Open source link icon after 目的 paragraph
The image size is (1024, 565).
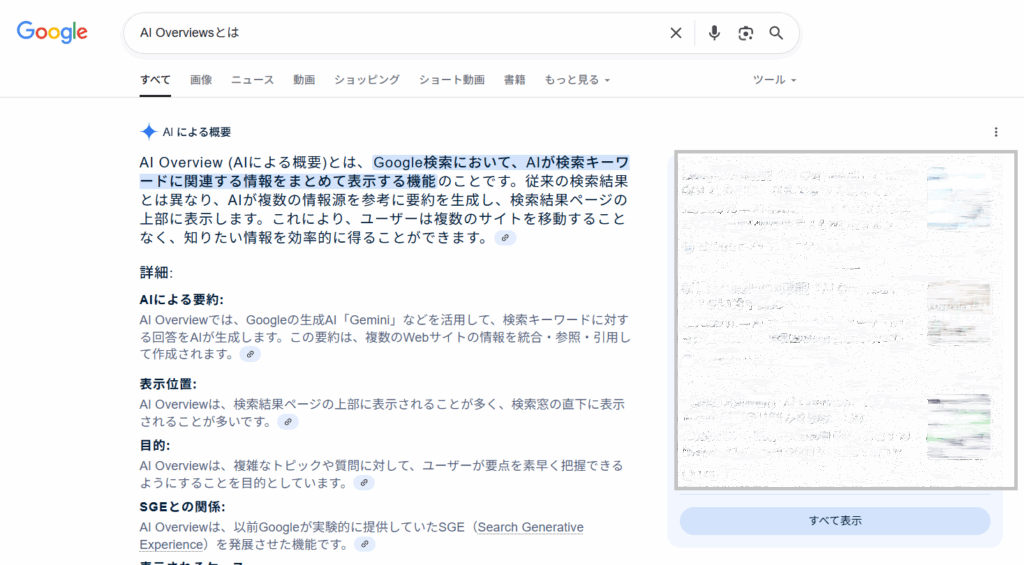coord(364,483)
